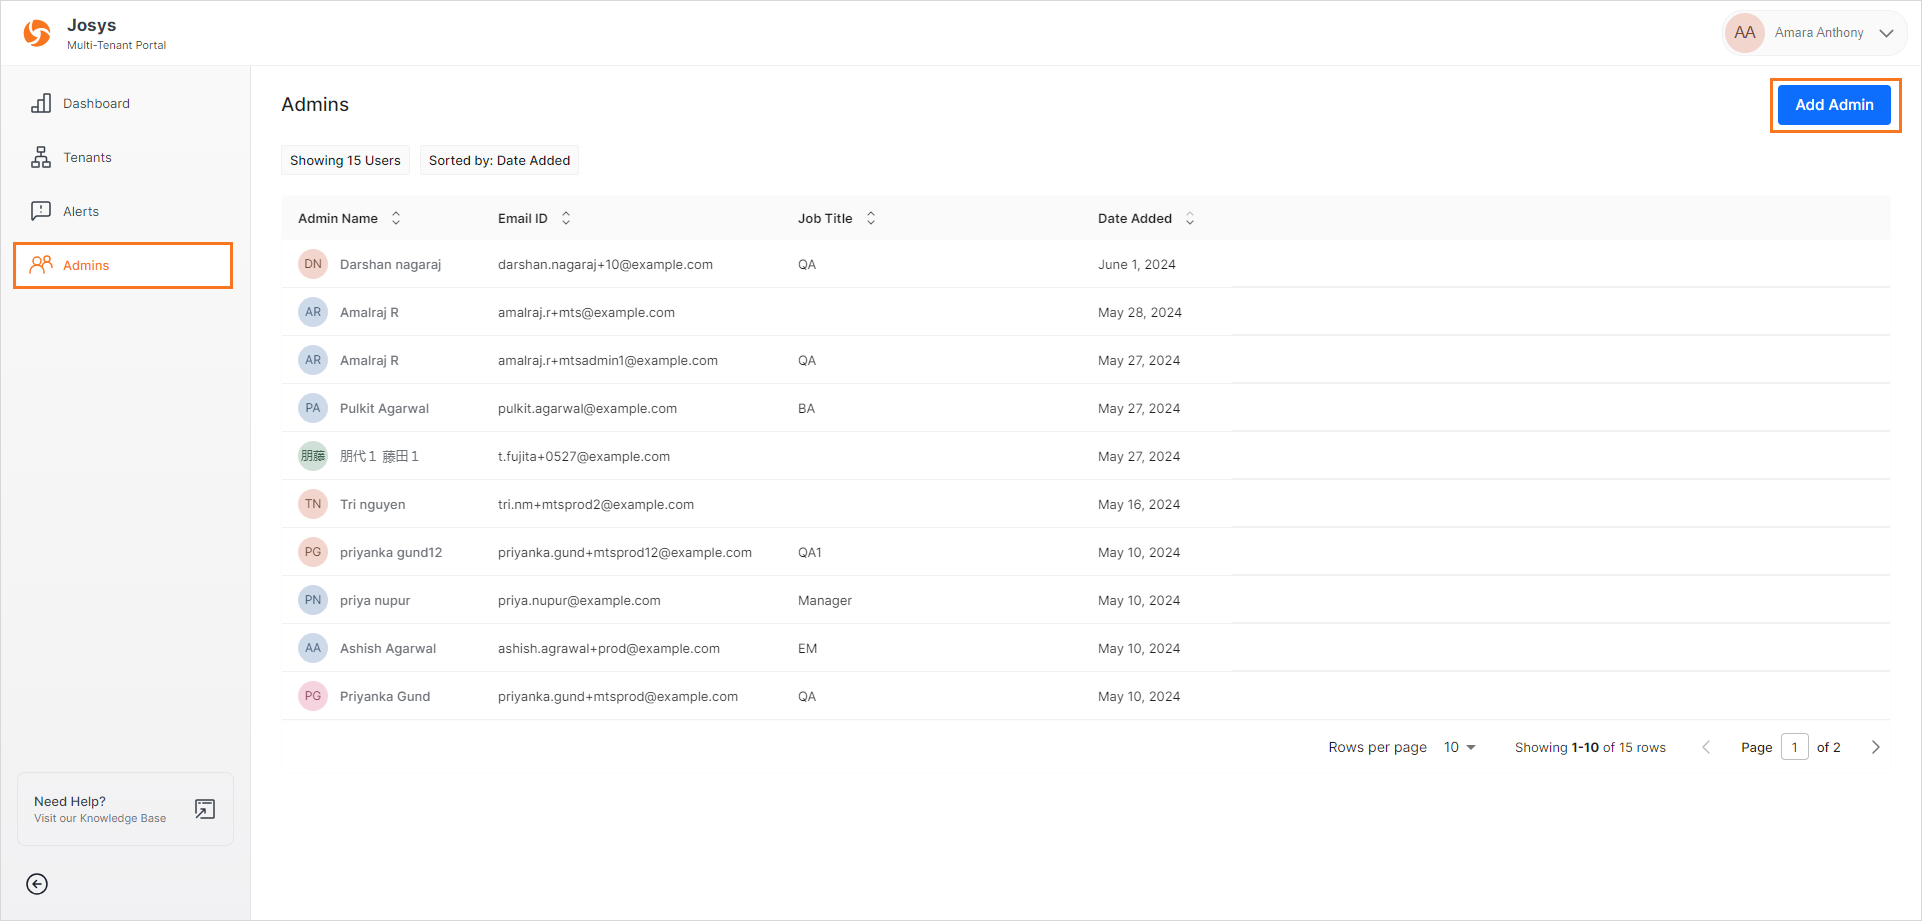Screen dimensions: 1922x921
Task: Click the email pulkit.agarwal@example.com
Action: [x=587, y=408]
